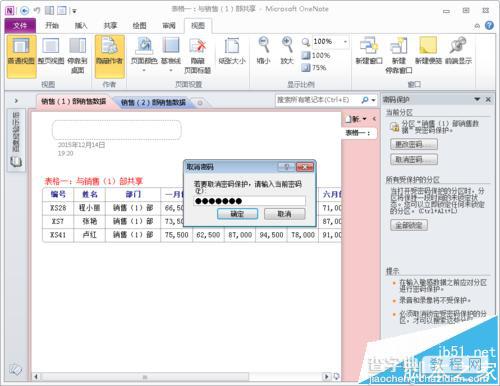Click the Back arrow in Quick Access Toolbar

pos(24,11)
